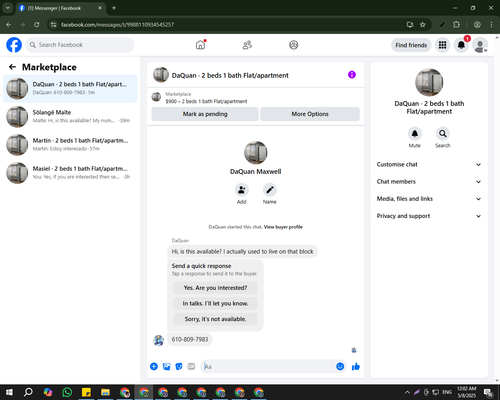Expand Privacy and support section
This screenshot has width=500, height=400.
pos(429,216)
